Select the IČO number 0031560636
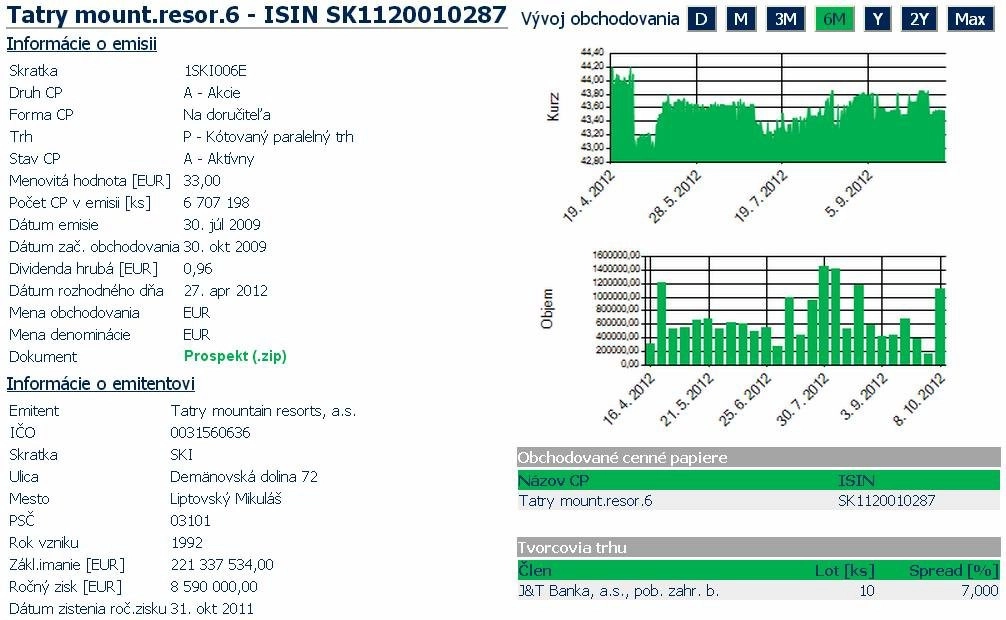 (210, 433)
